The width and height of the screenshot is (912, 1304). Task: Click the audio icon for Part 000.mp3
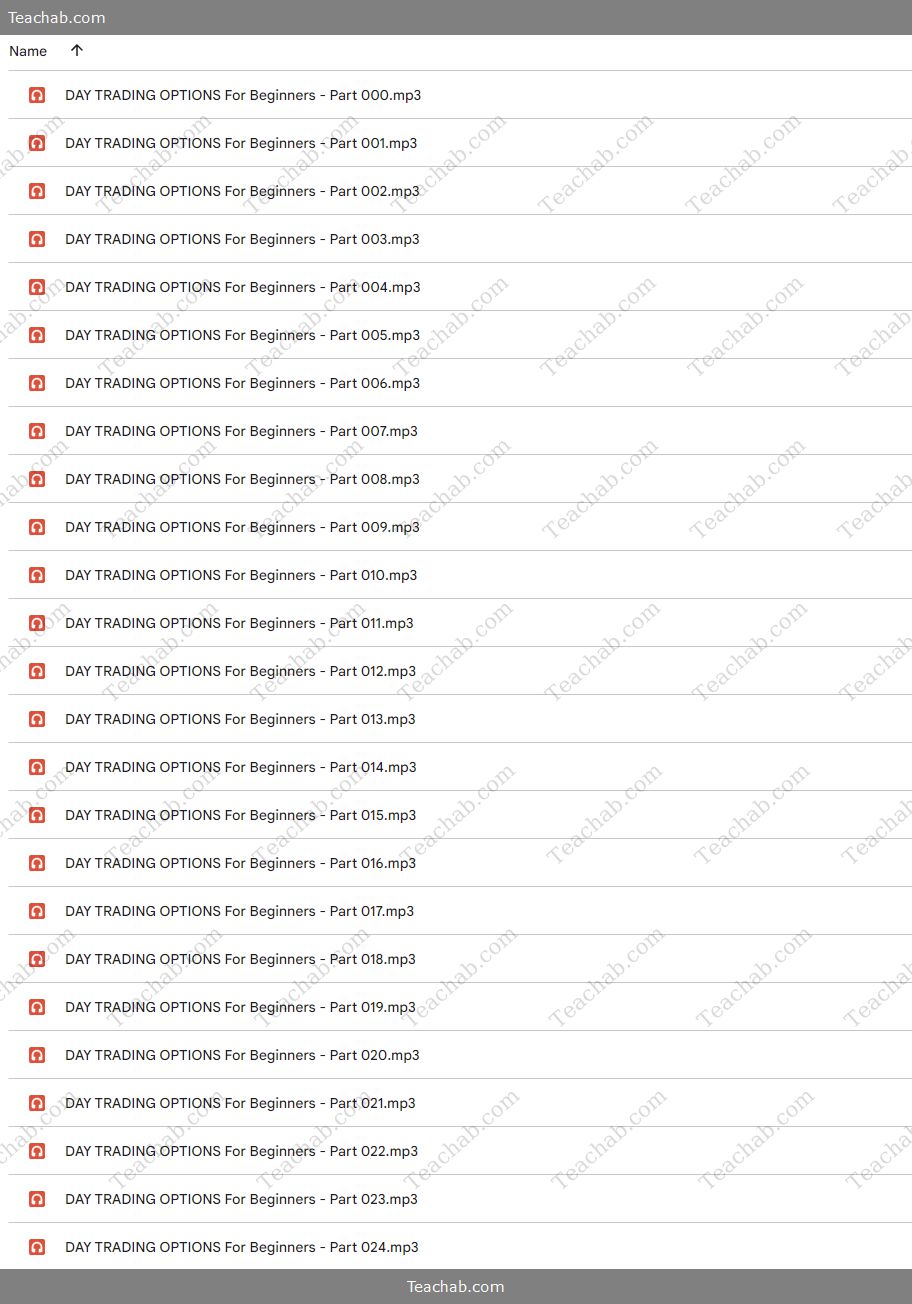click(x=37, y=95)
